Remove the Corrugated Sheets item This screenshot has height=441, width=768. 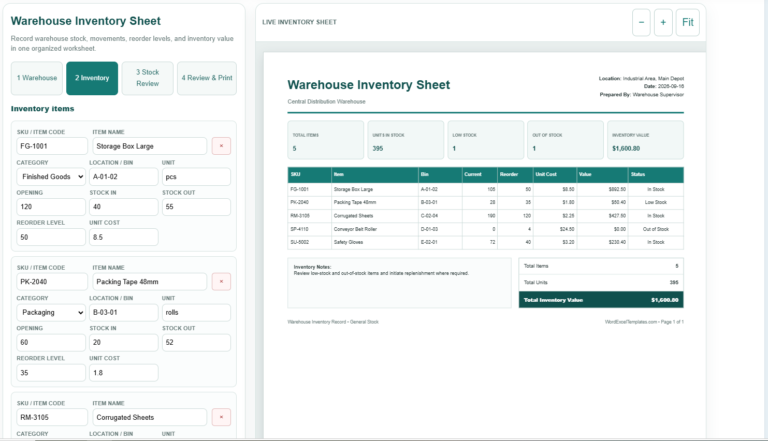[x=221, y=417]
